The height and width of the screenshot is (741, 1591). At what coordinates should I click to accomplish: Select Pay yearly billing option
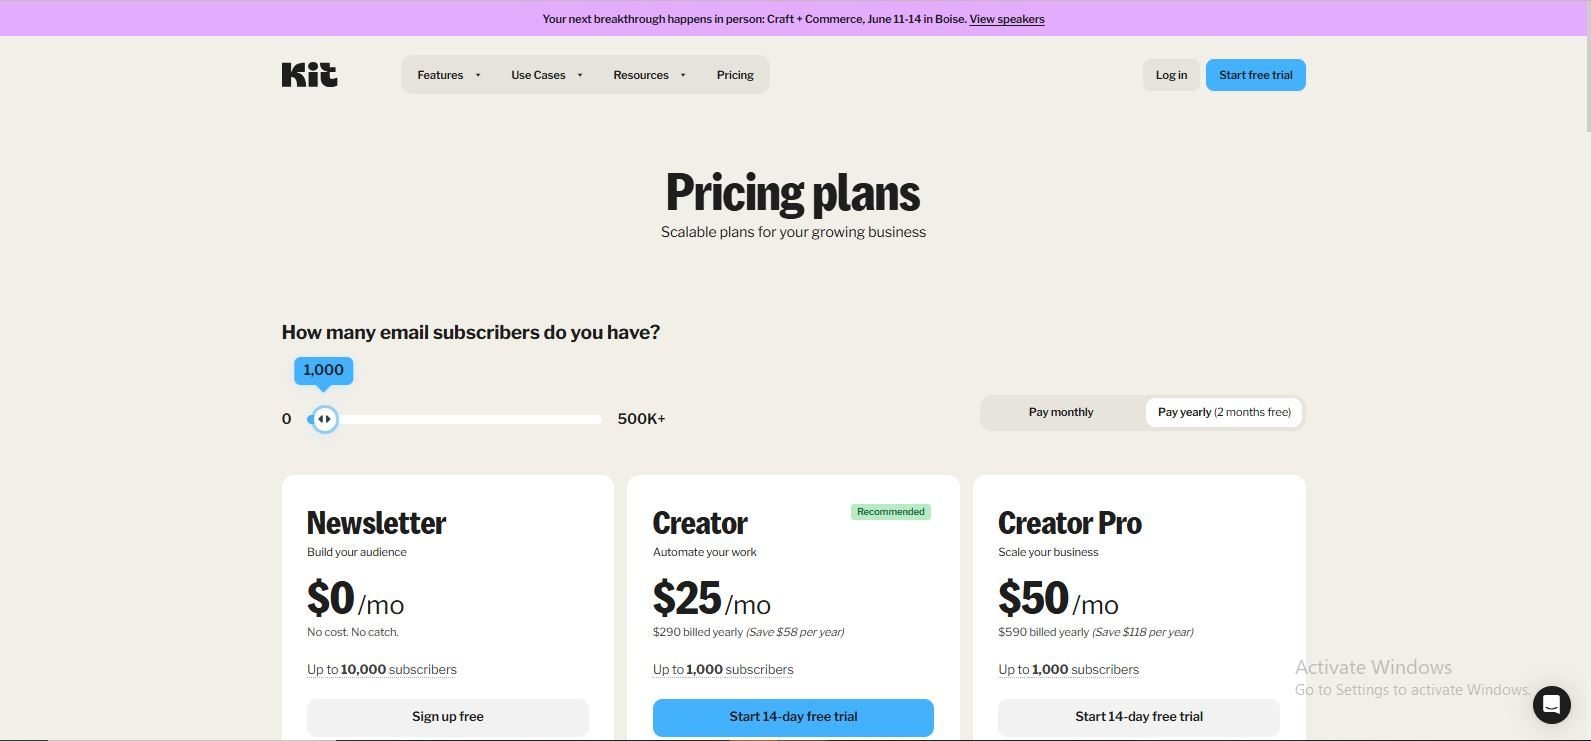click(1223, 412)
